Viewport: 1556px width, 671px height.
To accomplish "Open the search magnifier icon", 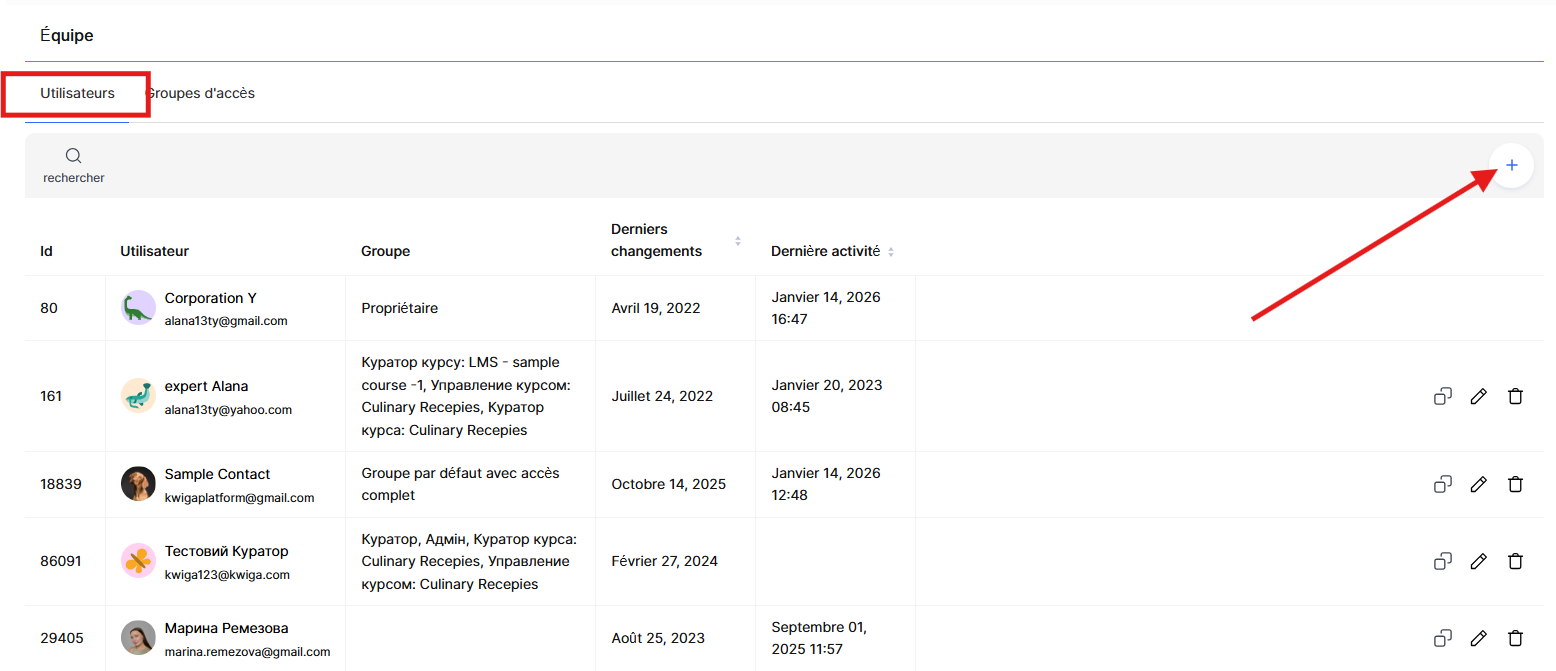I will point(73,156).
